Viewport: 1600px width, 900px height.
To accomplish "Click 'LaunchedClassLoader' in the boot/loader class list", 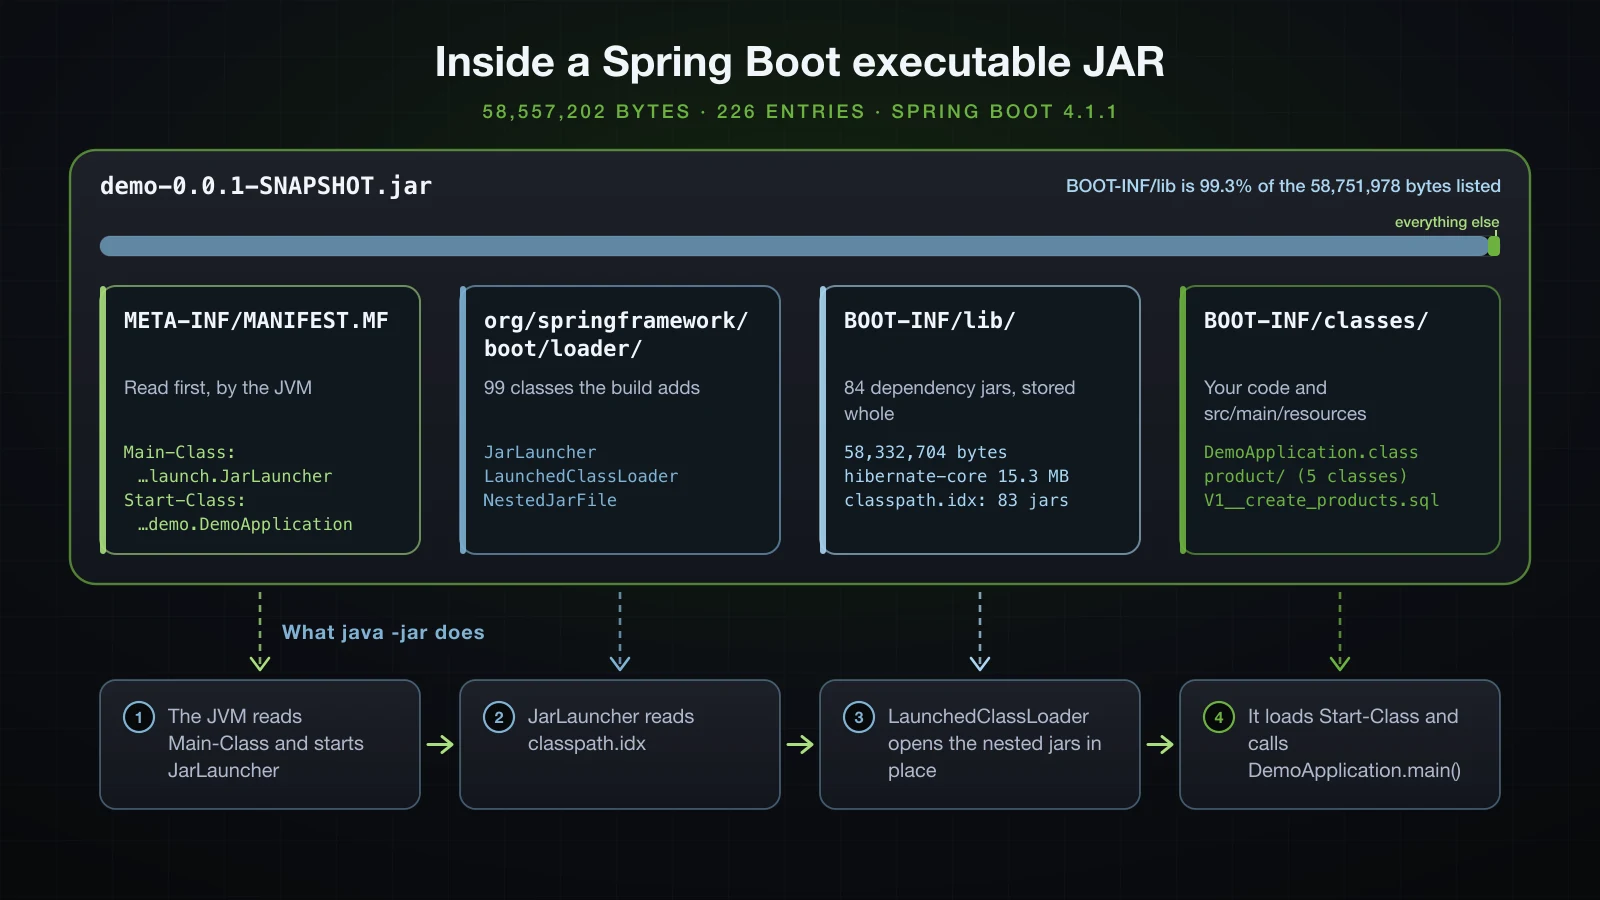I will tap(581, 476).
